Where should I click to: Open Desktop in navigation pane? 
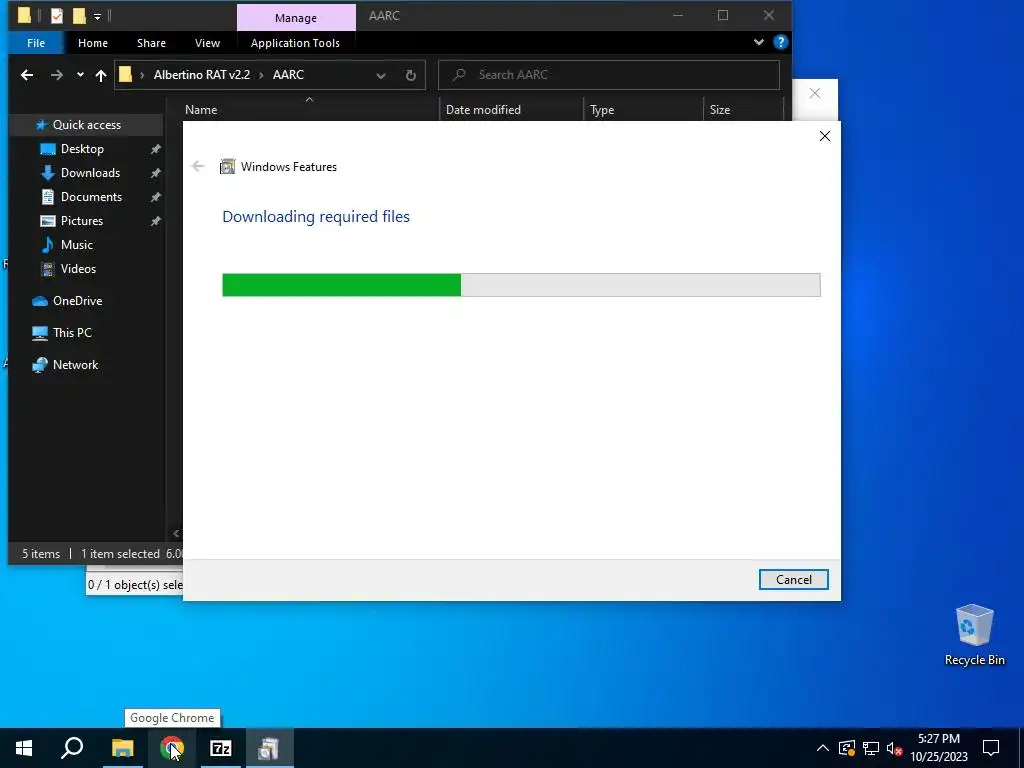coord(82,149)
